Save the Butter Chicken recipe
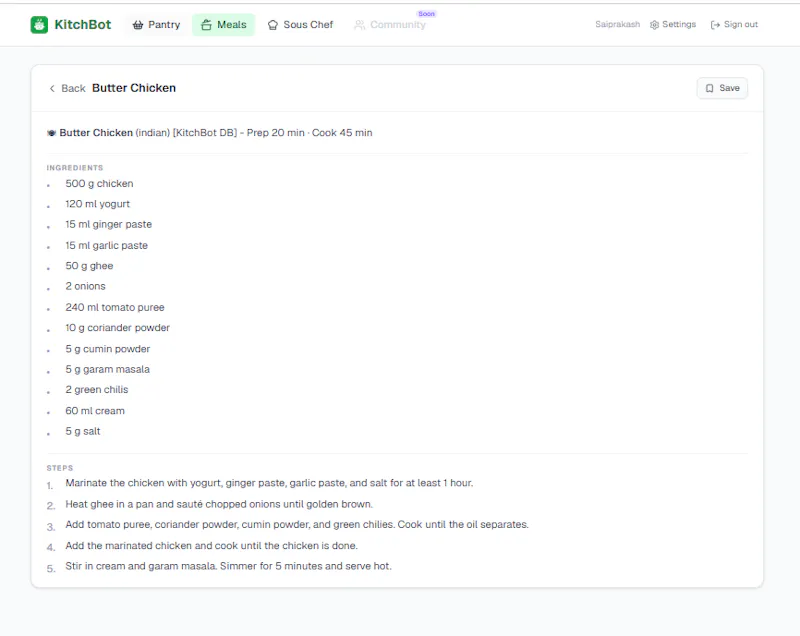This screenshot has width=800, height=636. coord(722,88)
